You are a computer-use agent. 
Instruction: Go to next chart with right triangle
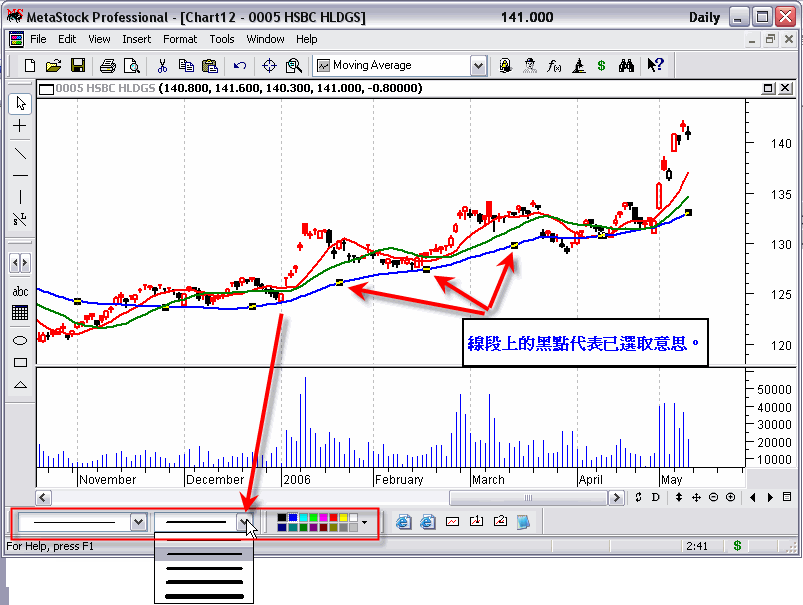click(770, 497)
